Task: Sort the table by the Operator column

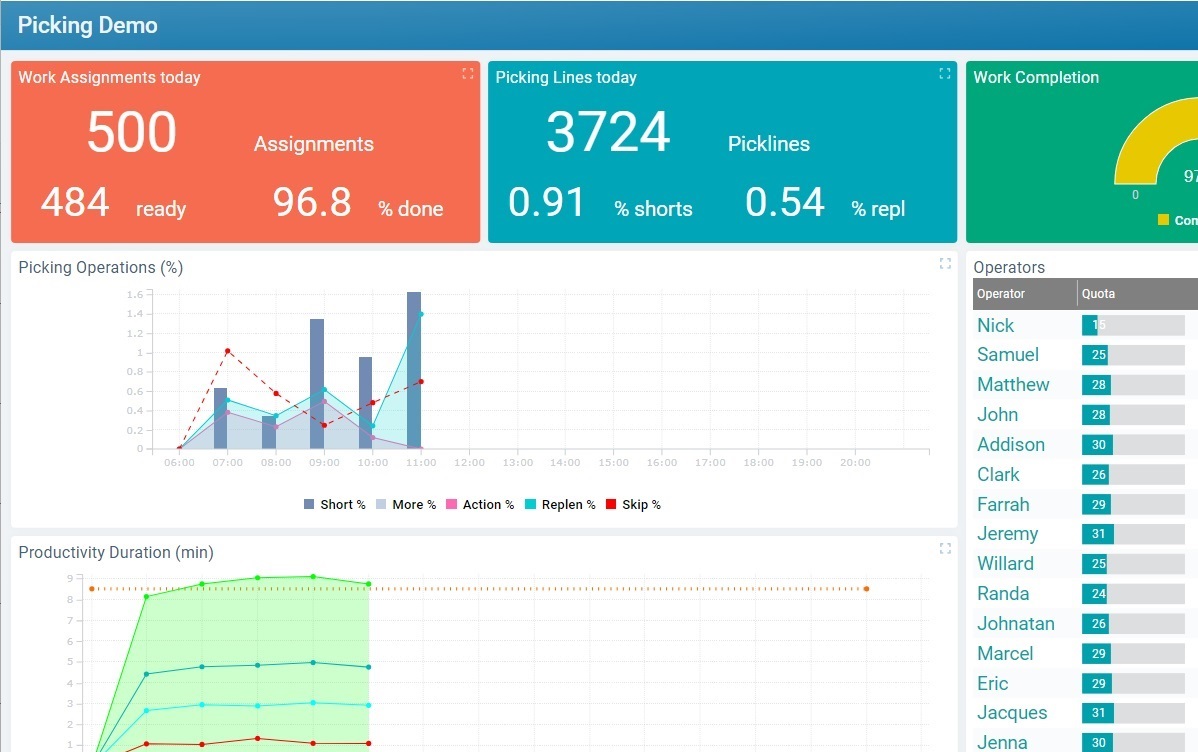Action: [x=1000, y=293]
